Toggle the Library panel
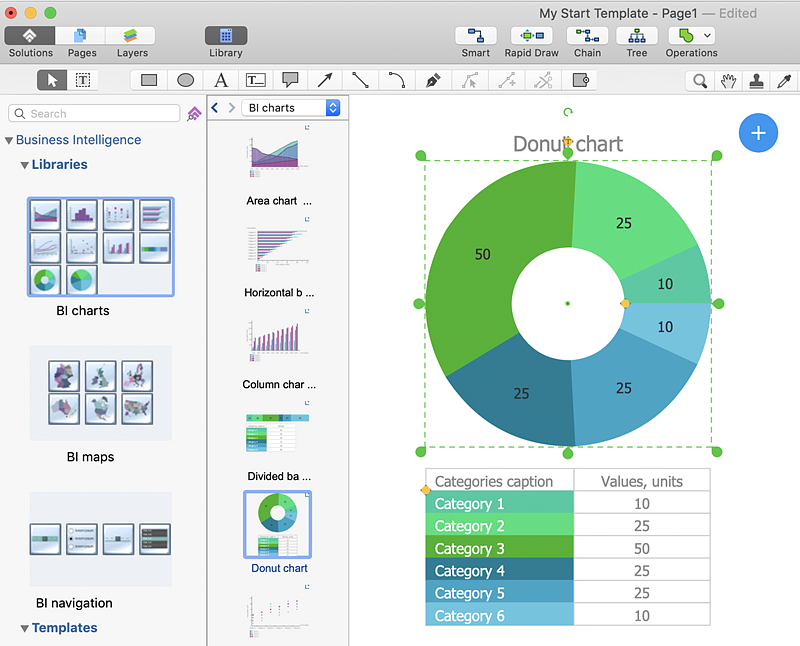This screenshot has height=646, width=800. click(226, 36)
